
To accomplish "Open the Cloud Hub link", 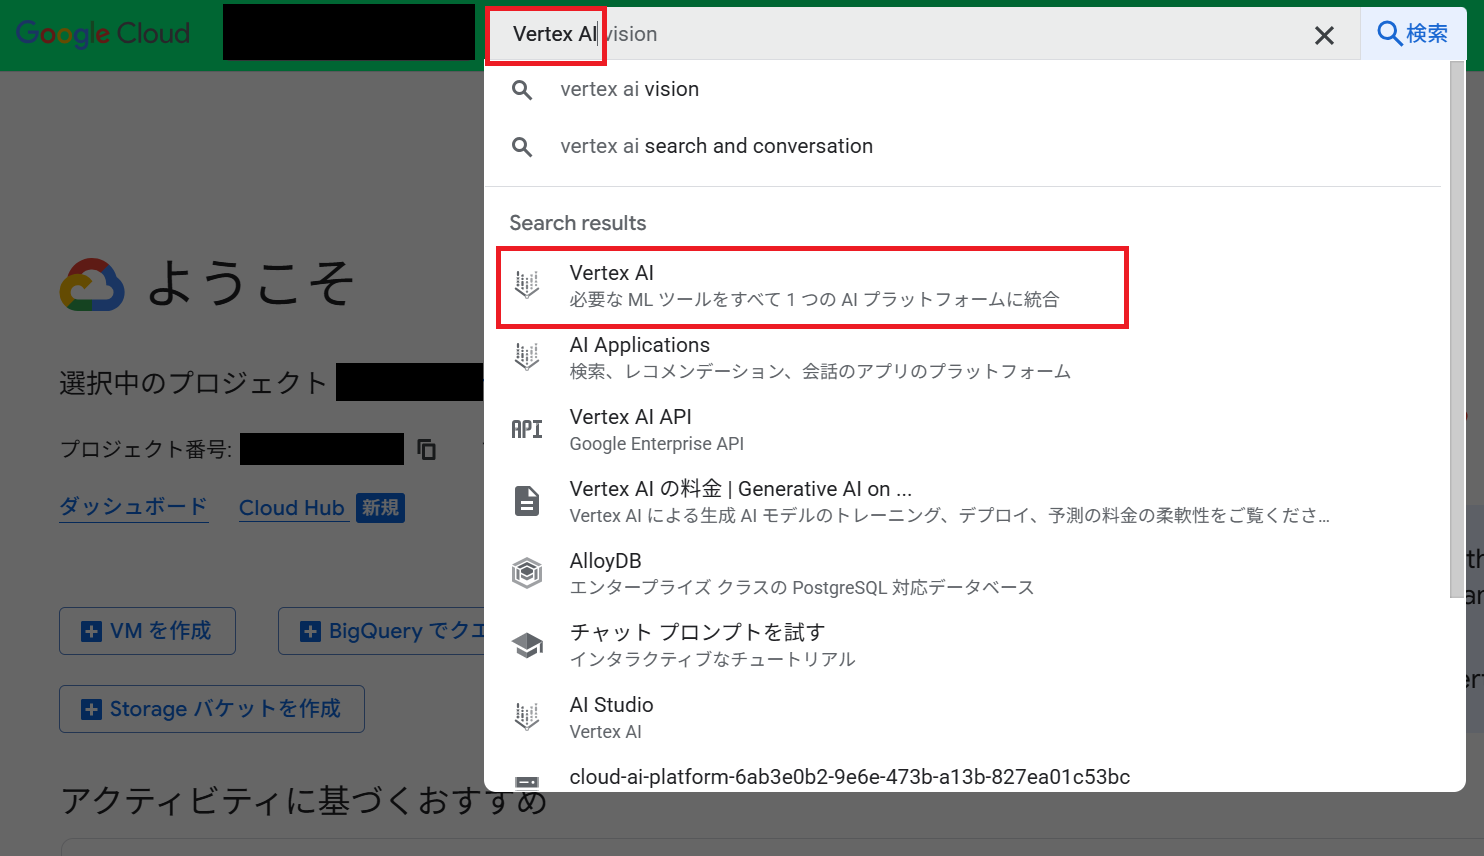I will [x=292, y=508].
